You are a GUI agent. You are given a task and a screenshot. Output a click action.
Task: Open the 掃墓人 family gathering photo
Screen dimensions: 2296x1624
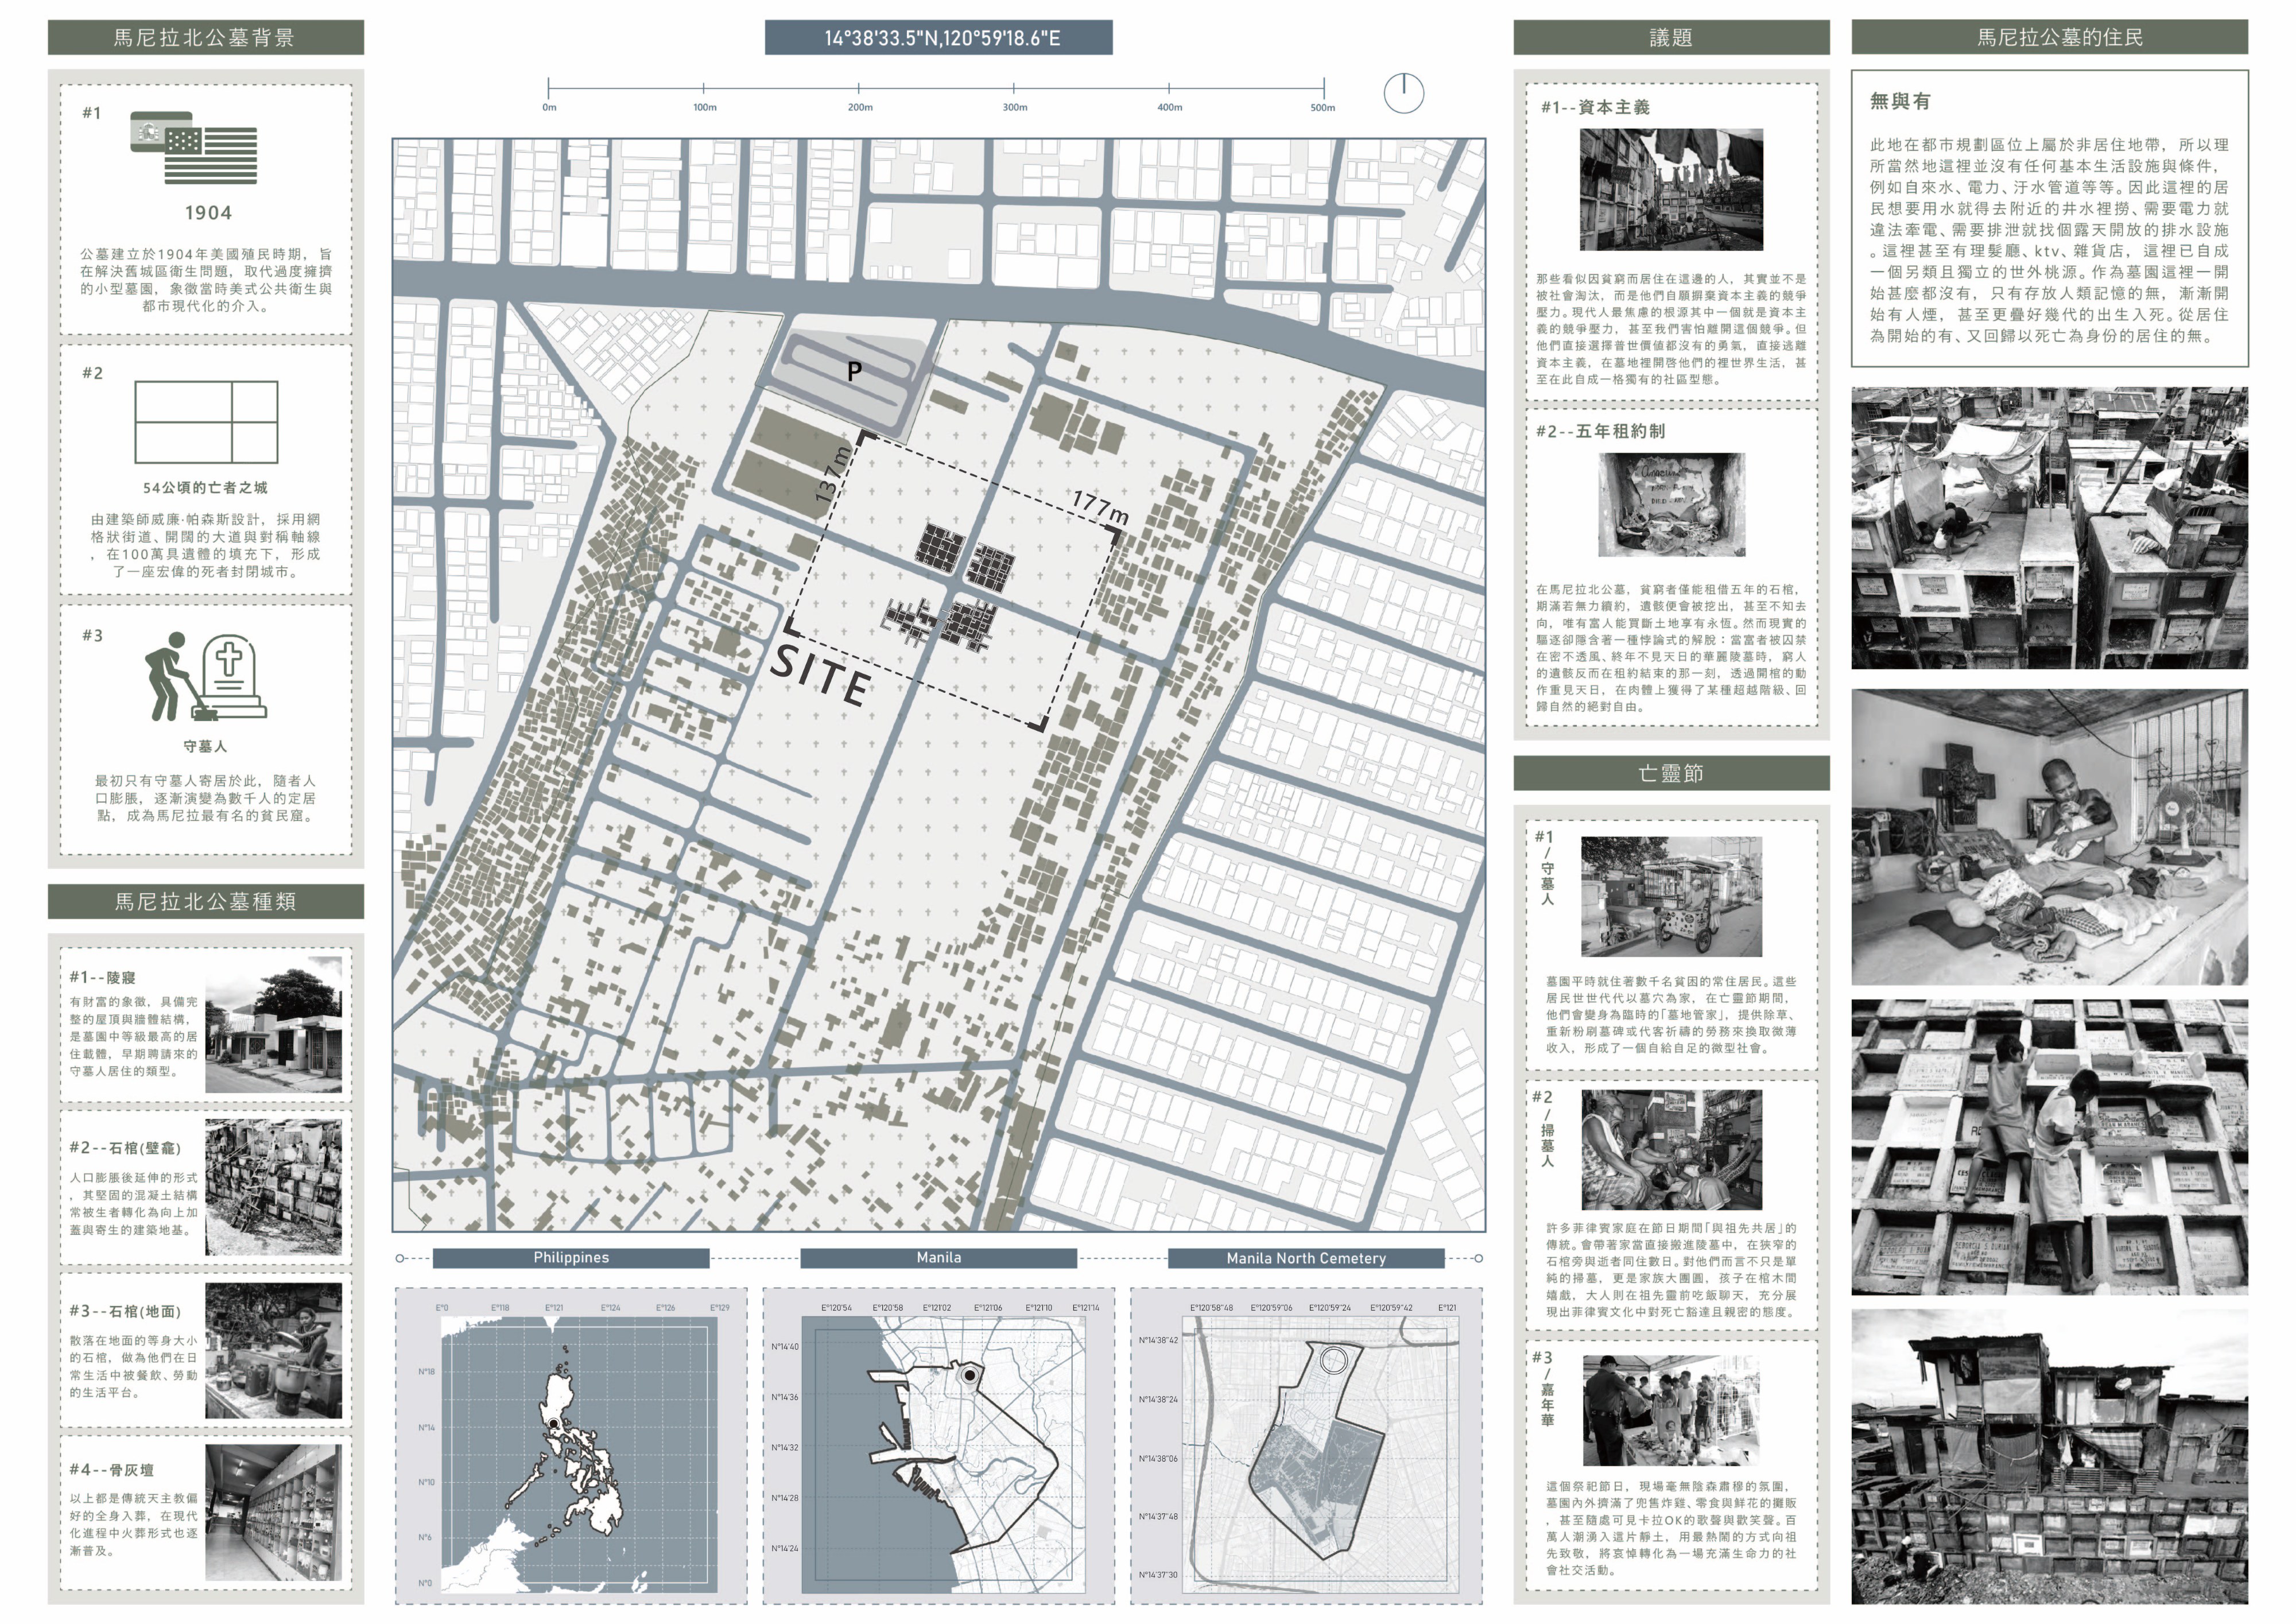pyautogui.click(x=1671, y=1150)
